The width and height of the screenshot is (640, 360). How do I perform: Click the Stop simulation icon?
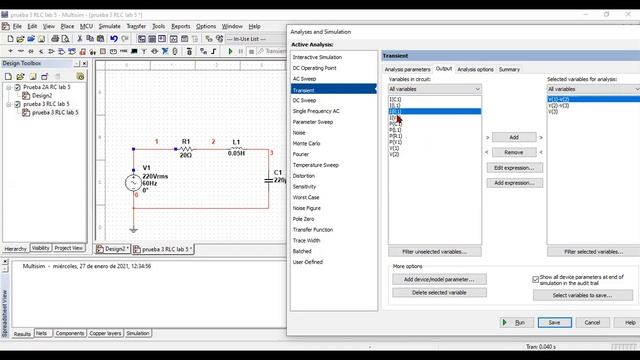(x=251, y=51)
